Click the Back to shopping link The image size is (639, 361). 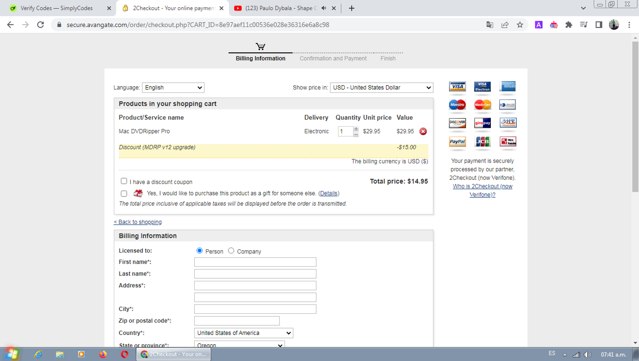pos(138,222)
